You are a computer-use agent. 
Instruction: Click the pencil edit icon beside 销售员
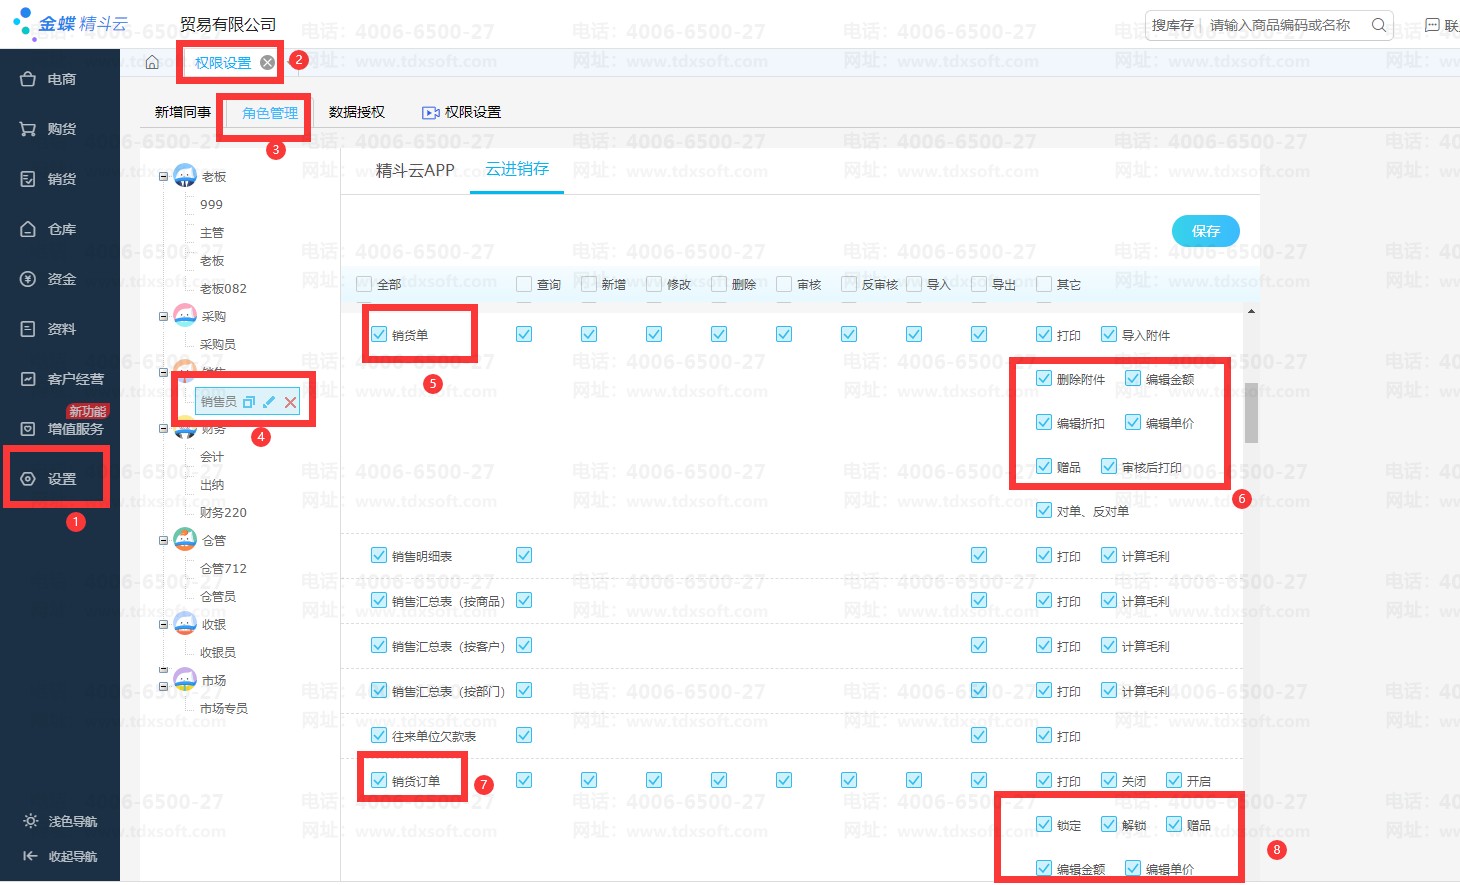point(268,402)
